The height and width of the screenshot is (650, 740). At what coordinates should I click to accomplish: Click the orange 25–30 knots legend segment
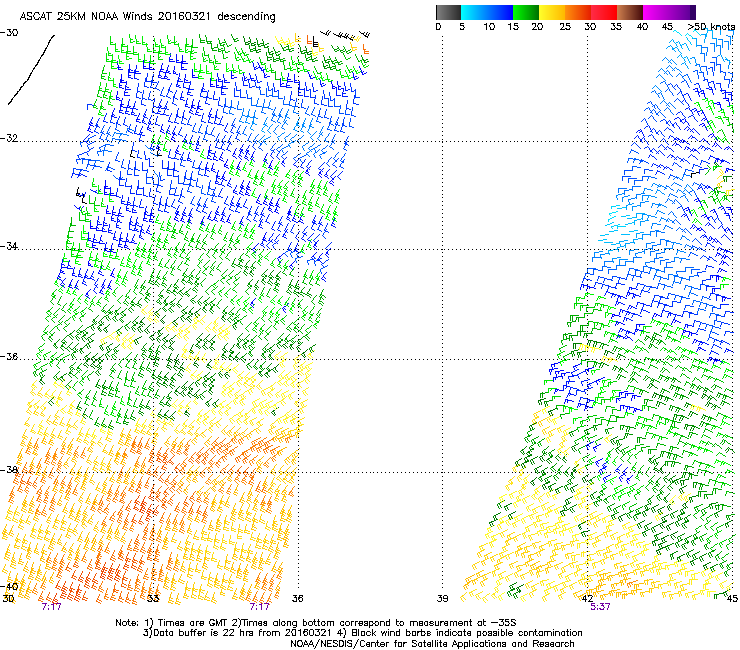point(578,12)
